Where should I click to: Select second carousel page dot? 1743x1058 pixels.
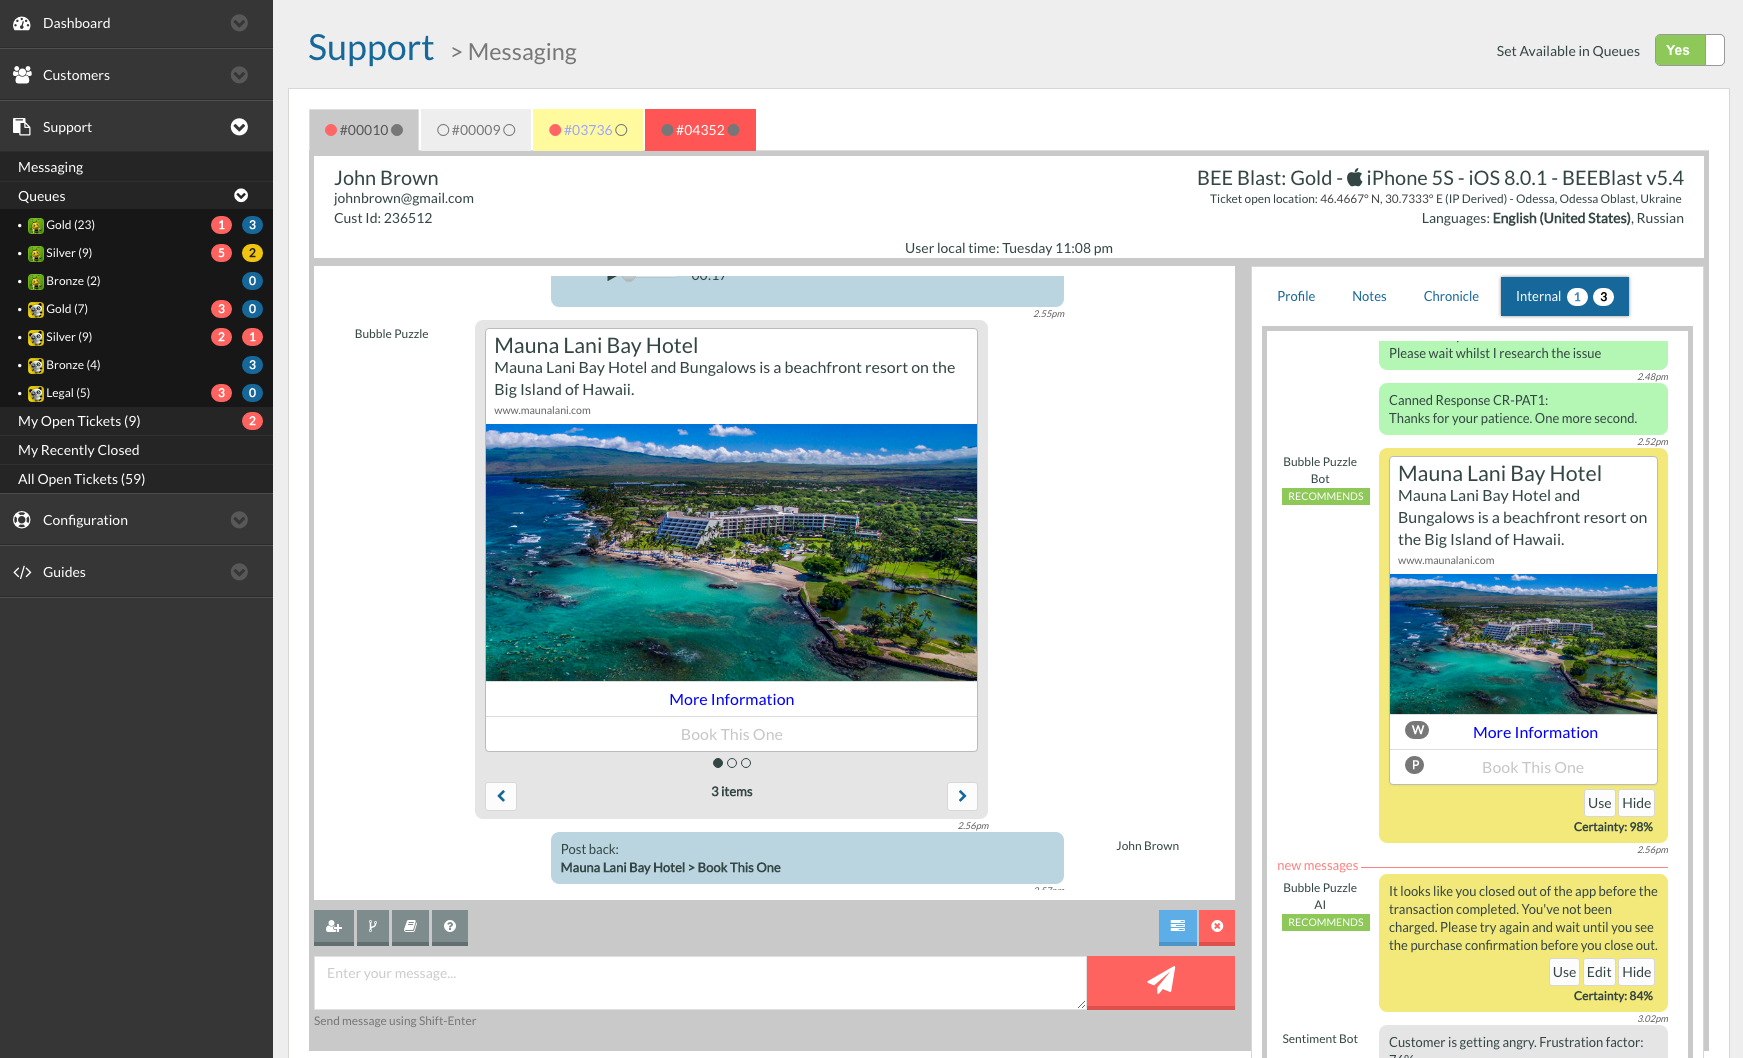(732, 763)
